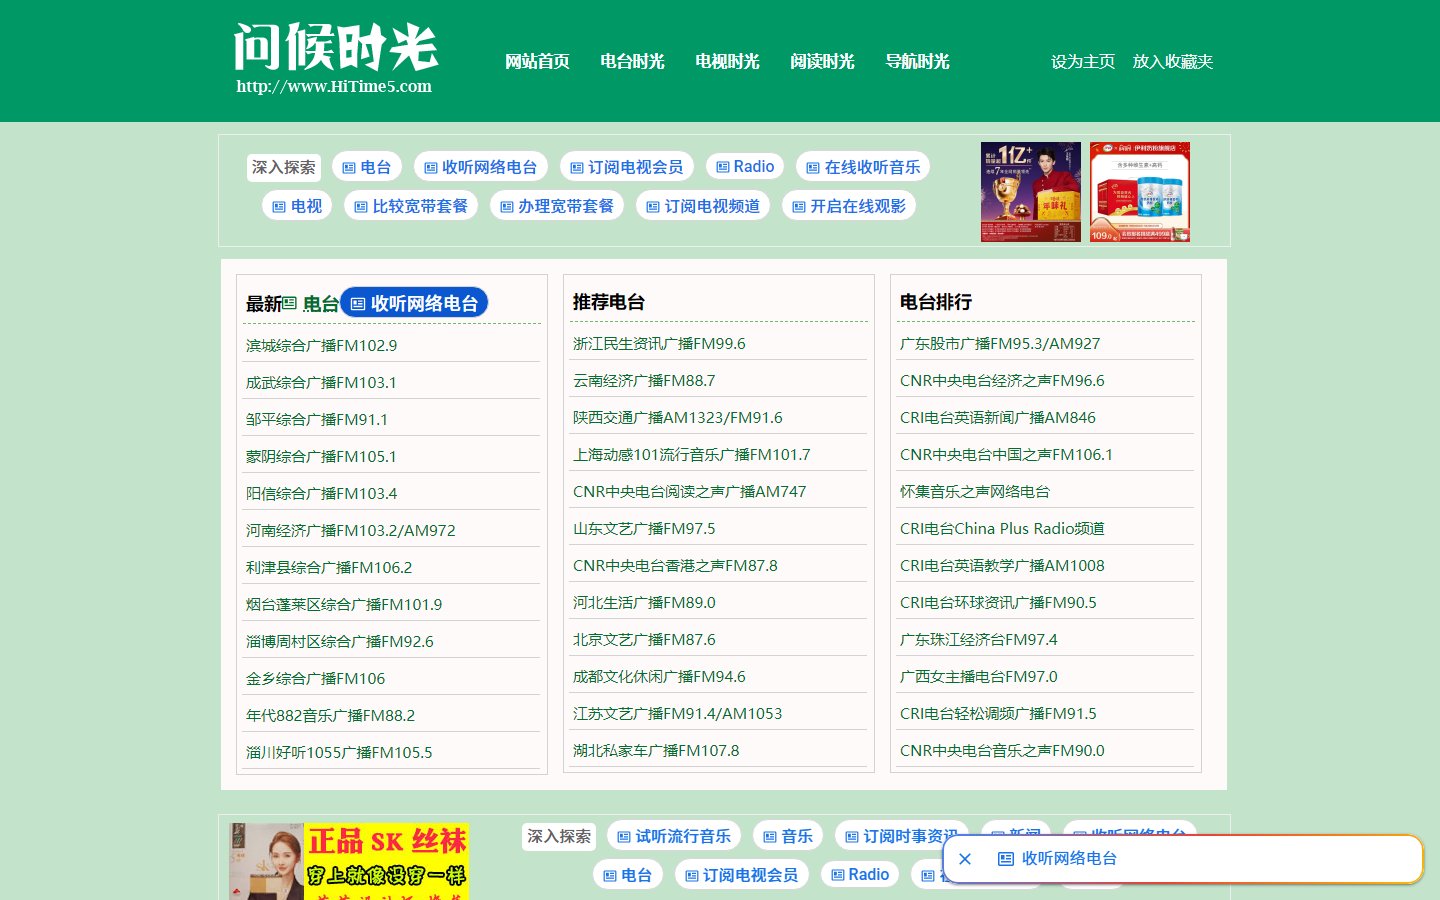
Task: Close the floating 收听网络电台 popup
Action: click(x=965, y=859)
